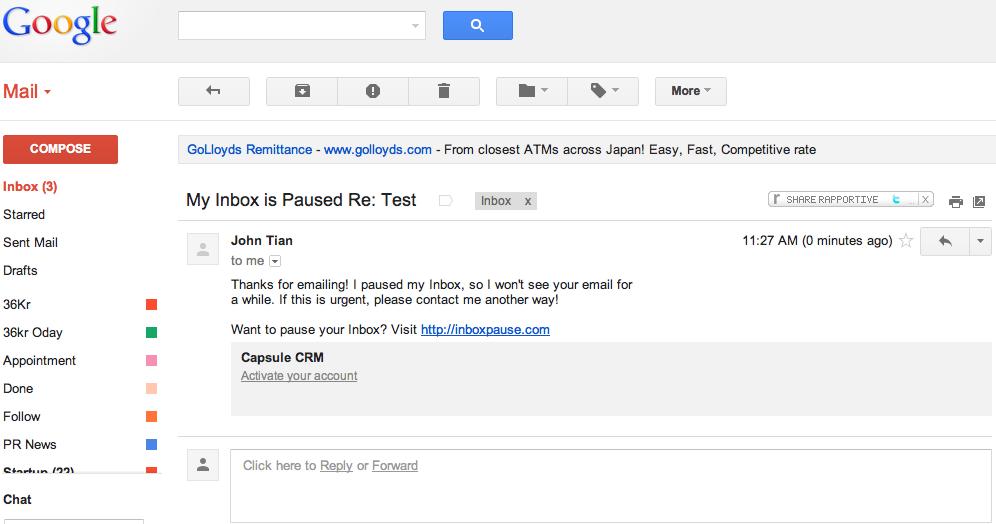
Task: Click the reply arrow button beside the timestamp
Action: pos(945,241)
